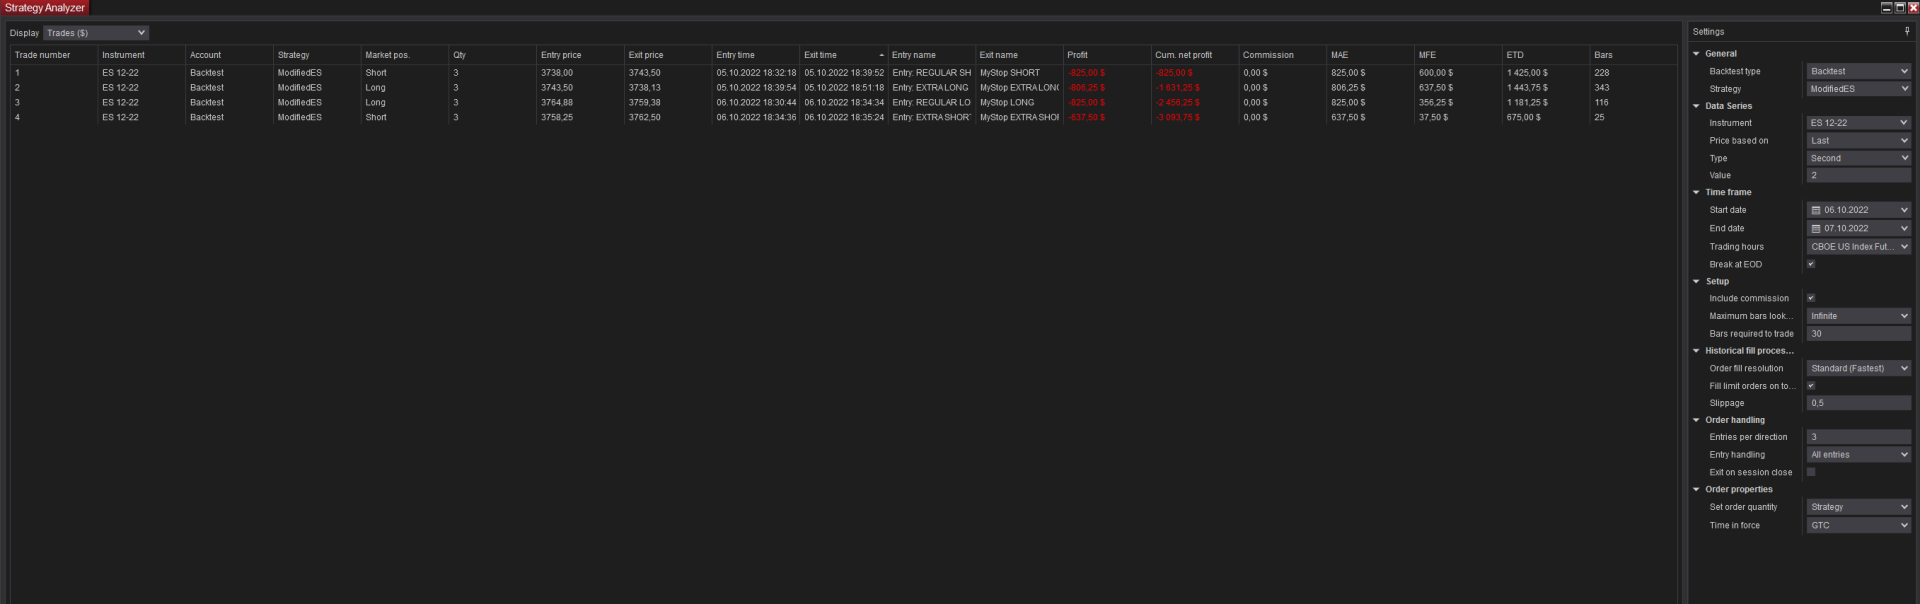Open the Set order quantity dropdown
This screenshot has height=604, width=1920.
(1858, 507)
